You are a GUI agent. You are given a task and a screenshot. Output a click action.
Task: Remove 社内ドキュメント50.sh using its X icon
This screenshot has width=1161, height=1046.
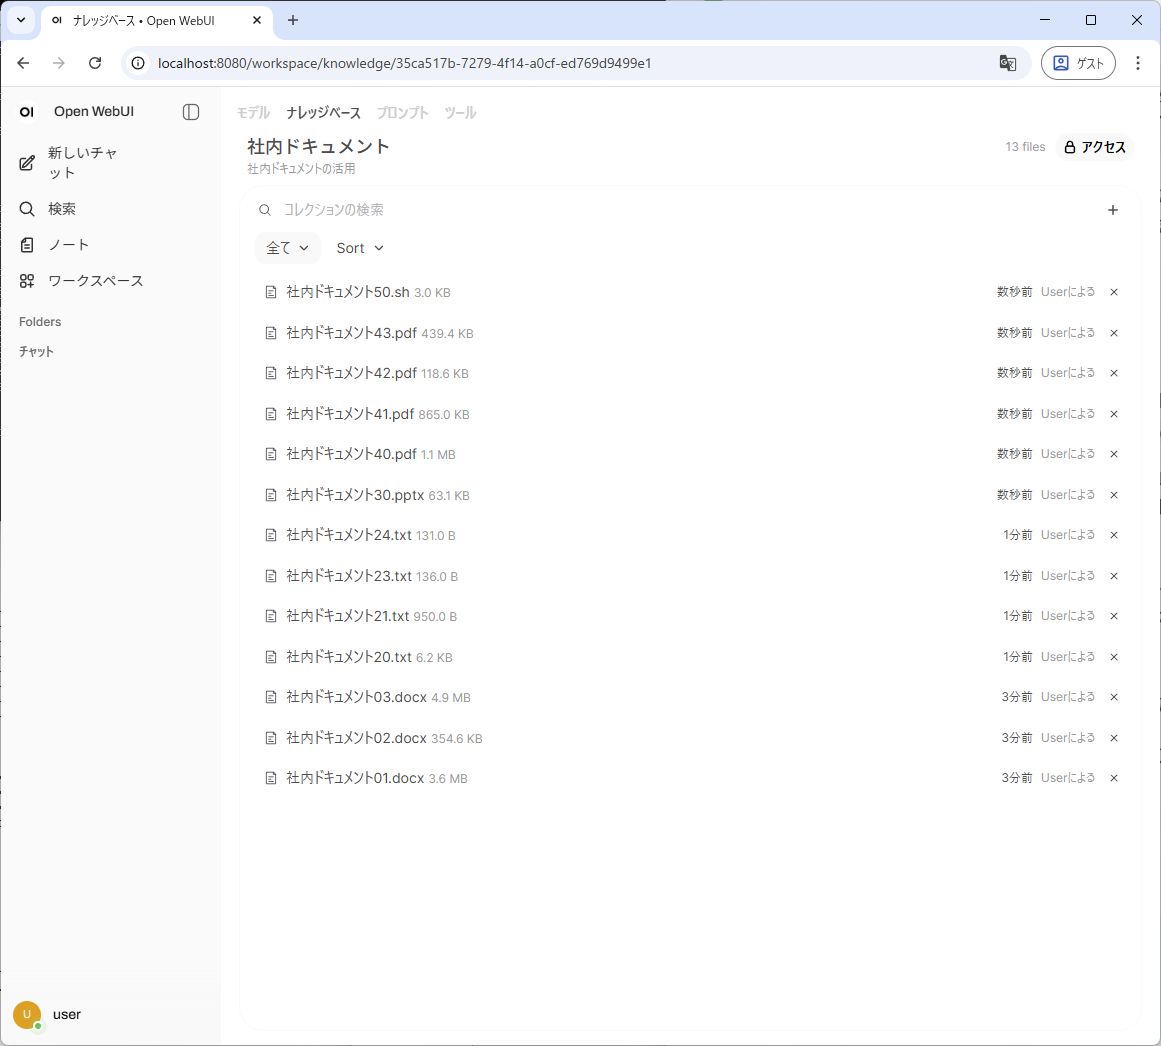coord(1114,292)
